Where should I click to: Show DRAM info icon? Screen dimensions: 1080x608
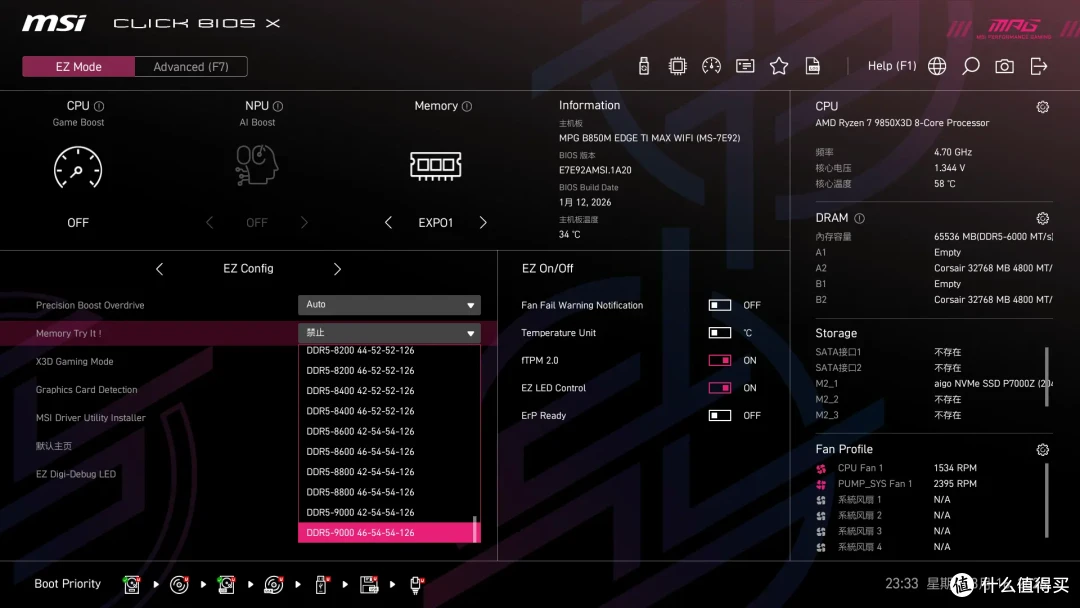click(x=860, y=218)
